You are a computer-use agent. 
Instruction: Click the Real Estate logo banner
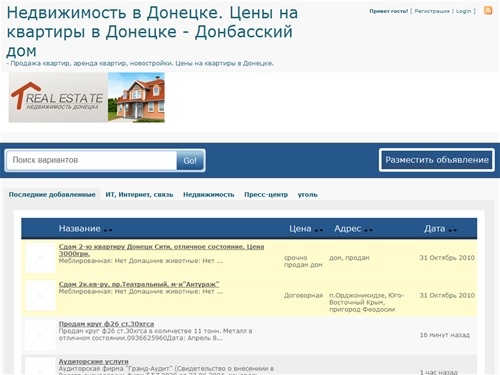click(87, 97)
